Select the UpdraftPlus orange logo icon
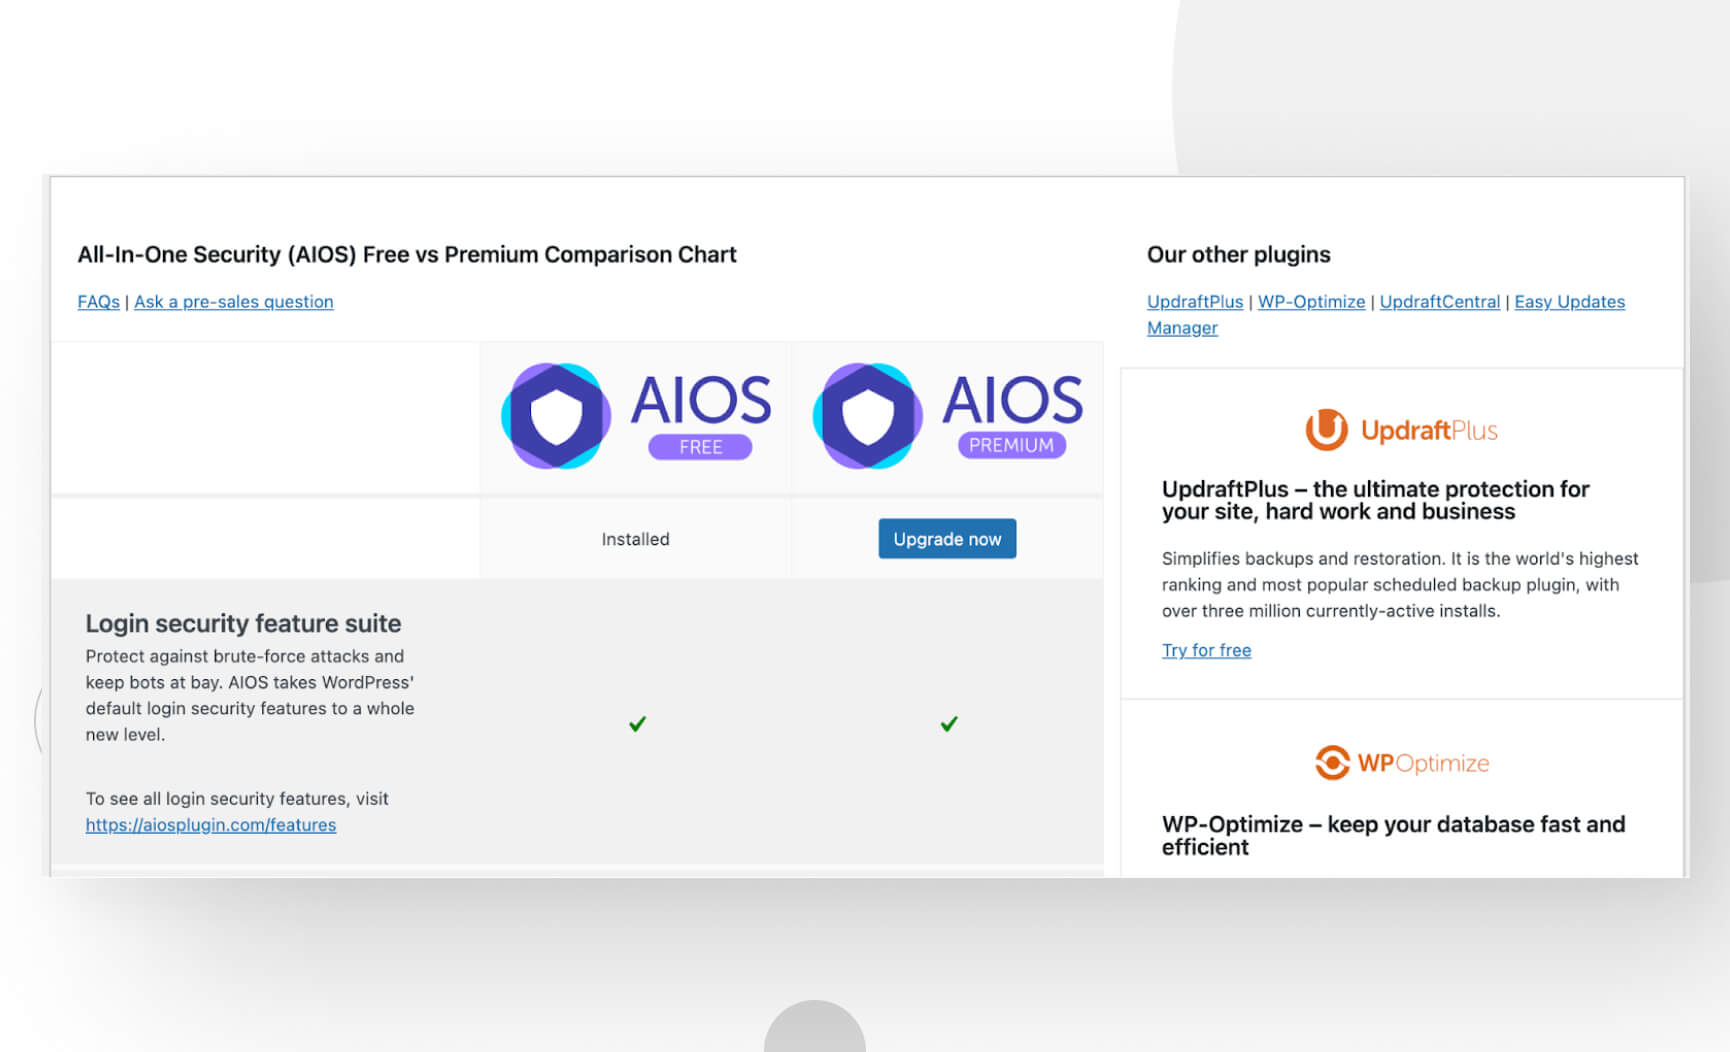 [x=1325, y=430]
